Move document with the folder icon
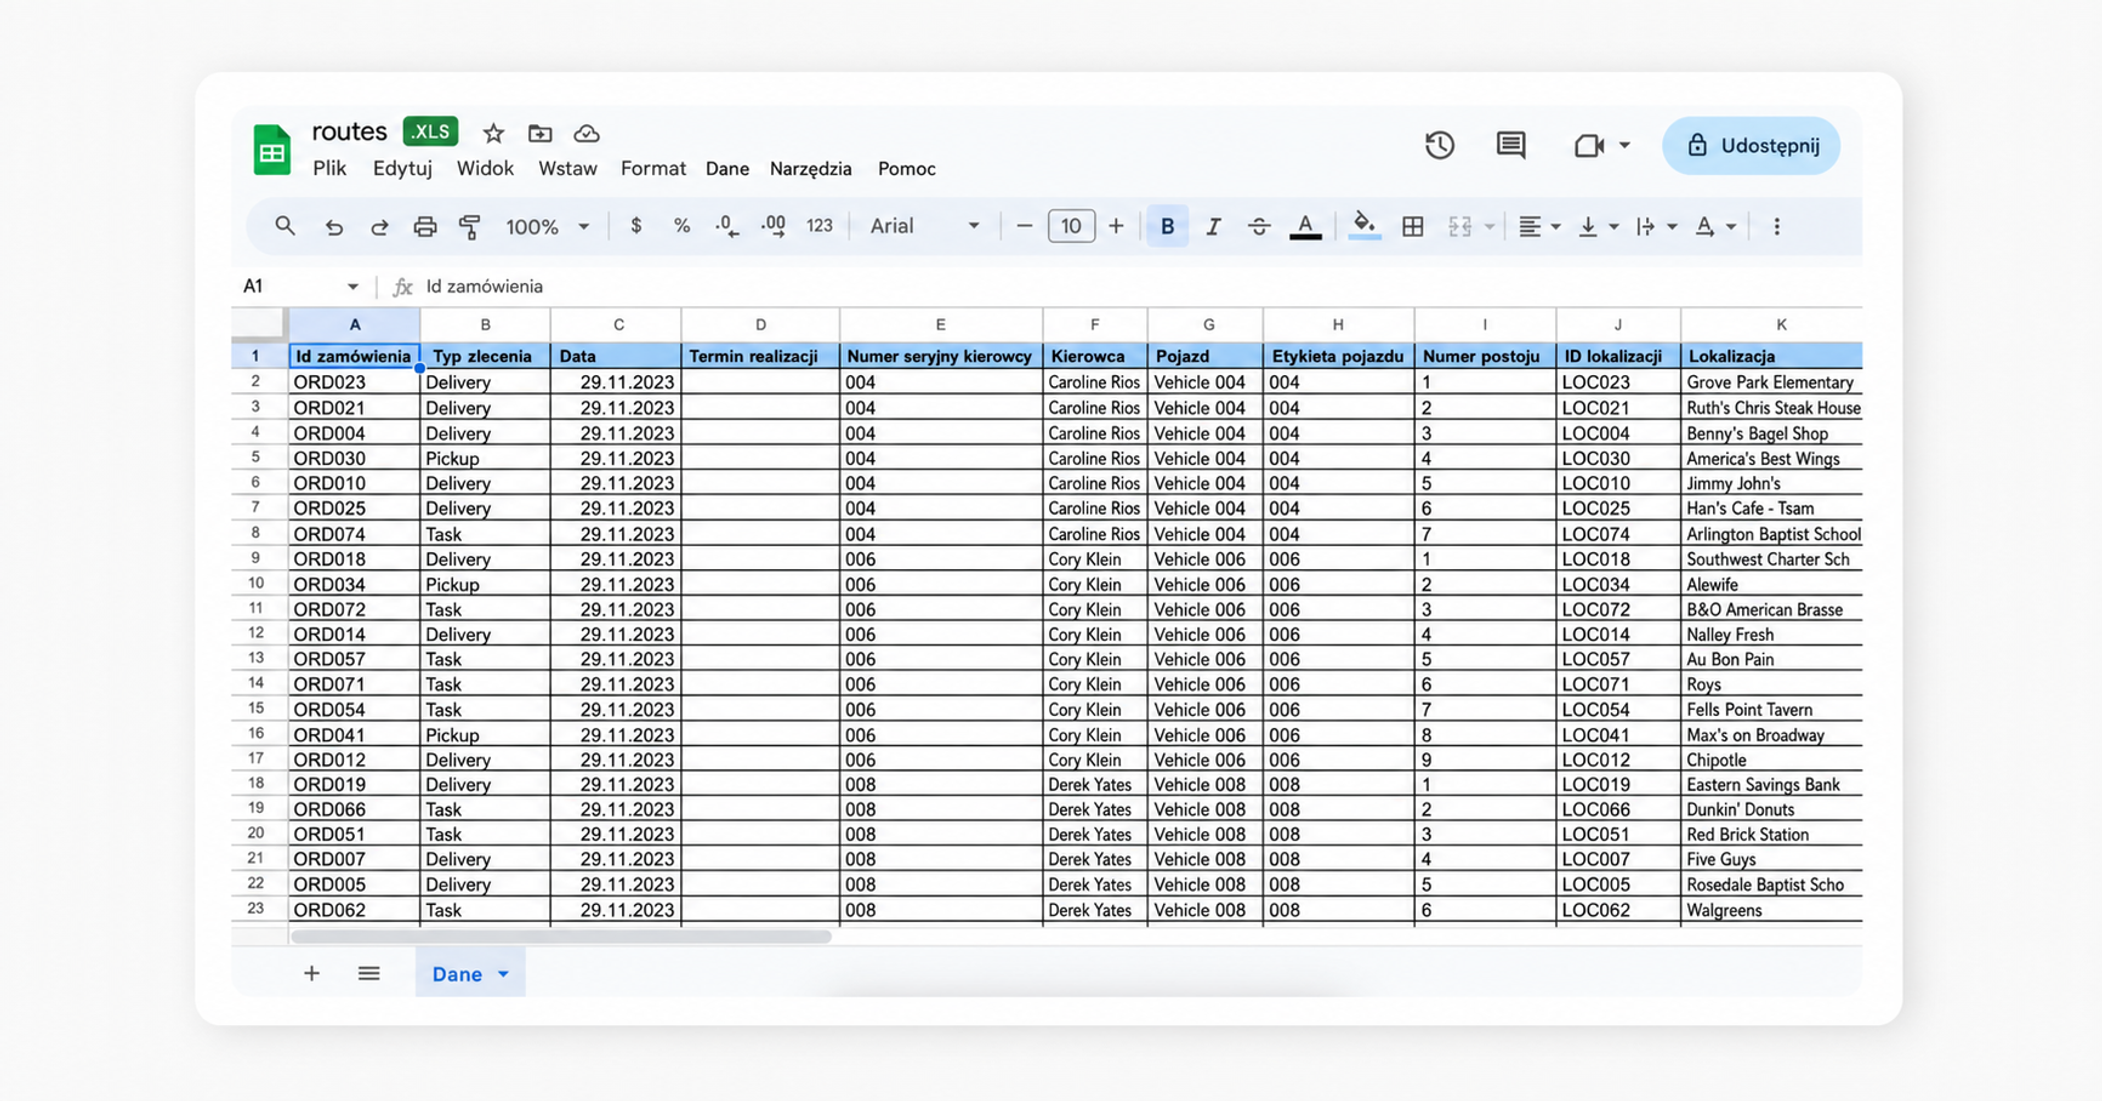Screen dimensions: 2102x1101 [540, 133]
